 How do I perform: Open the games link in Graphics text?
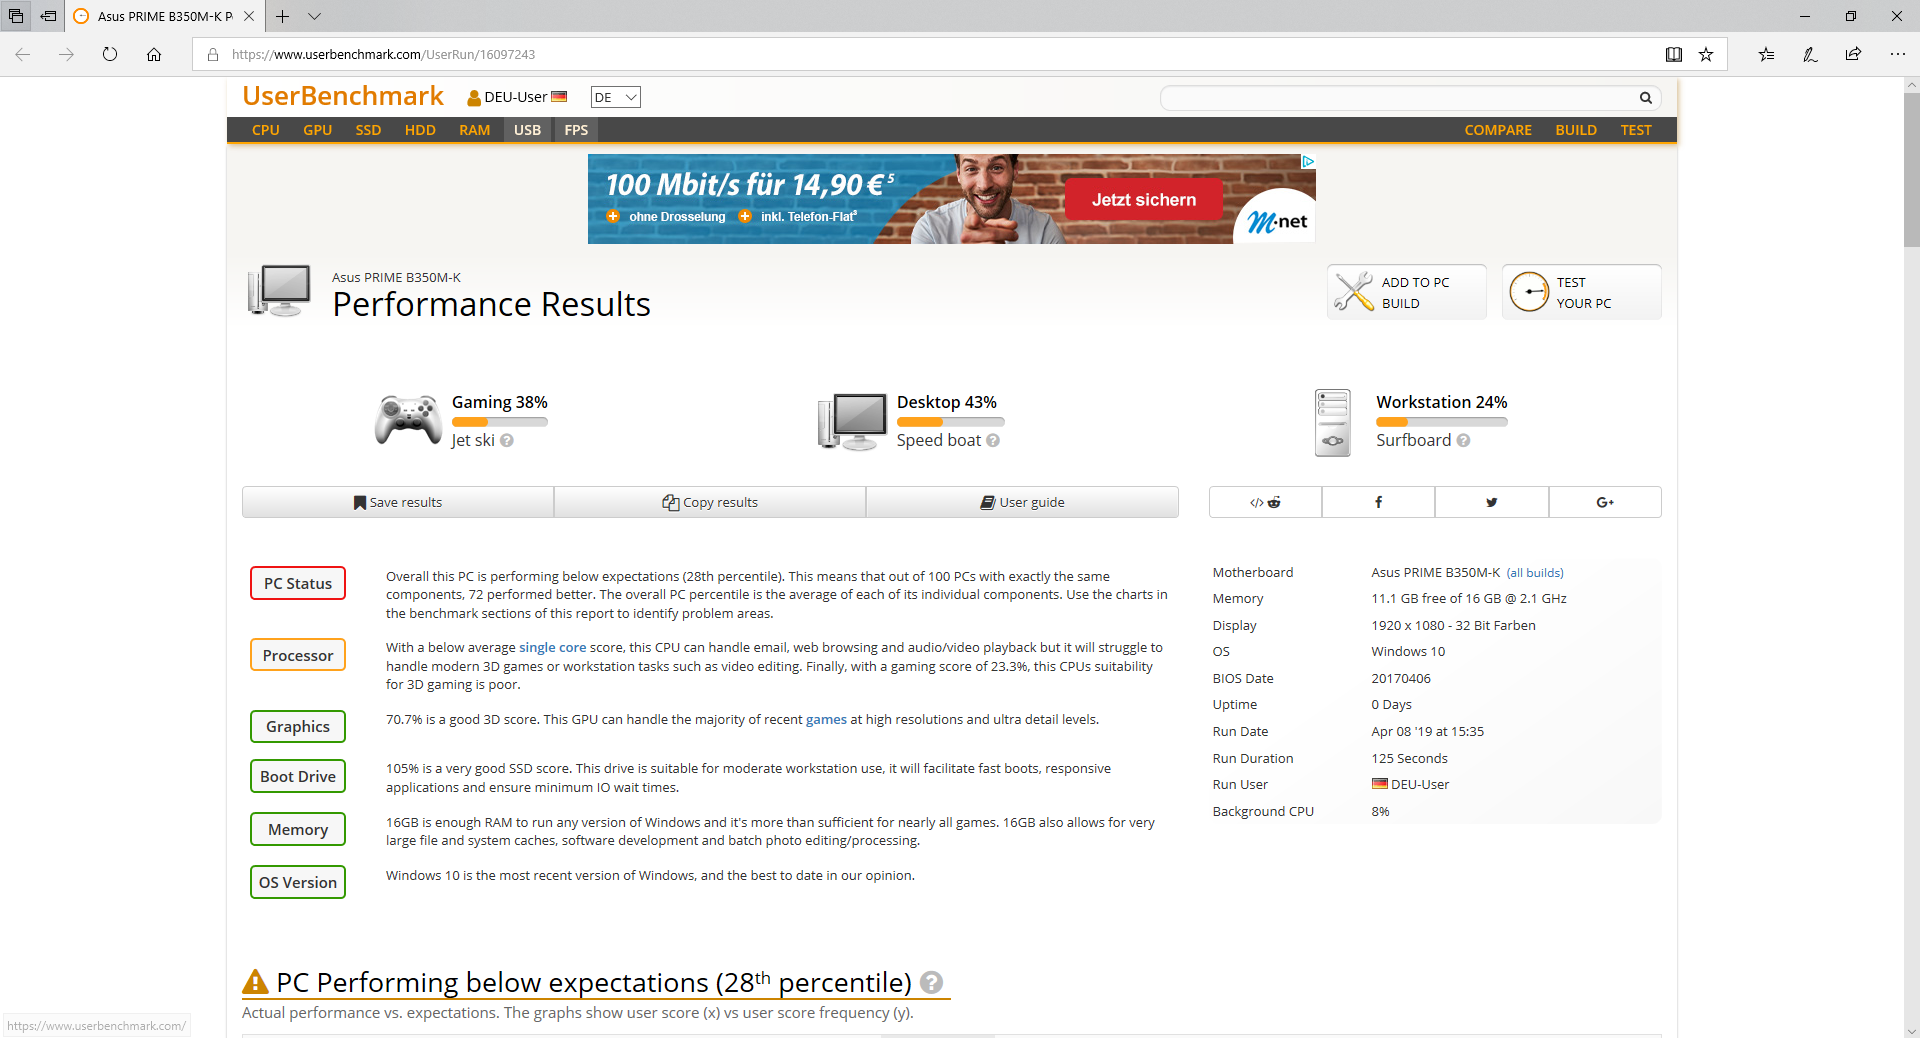(826, 719)
